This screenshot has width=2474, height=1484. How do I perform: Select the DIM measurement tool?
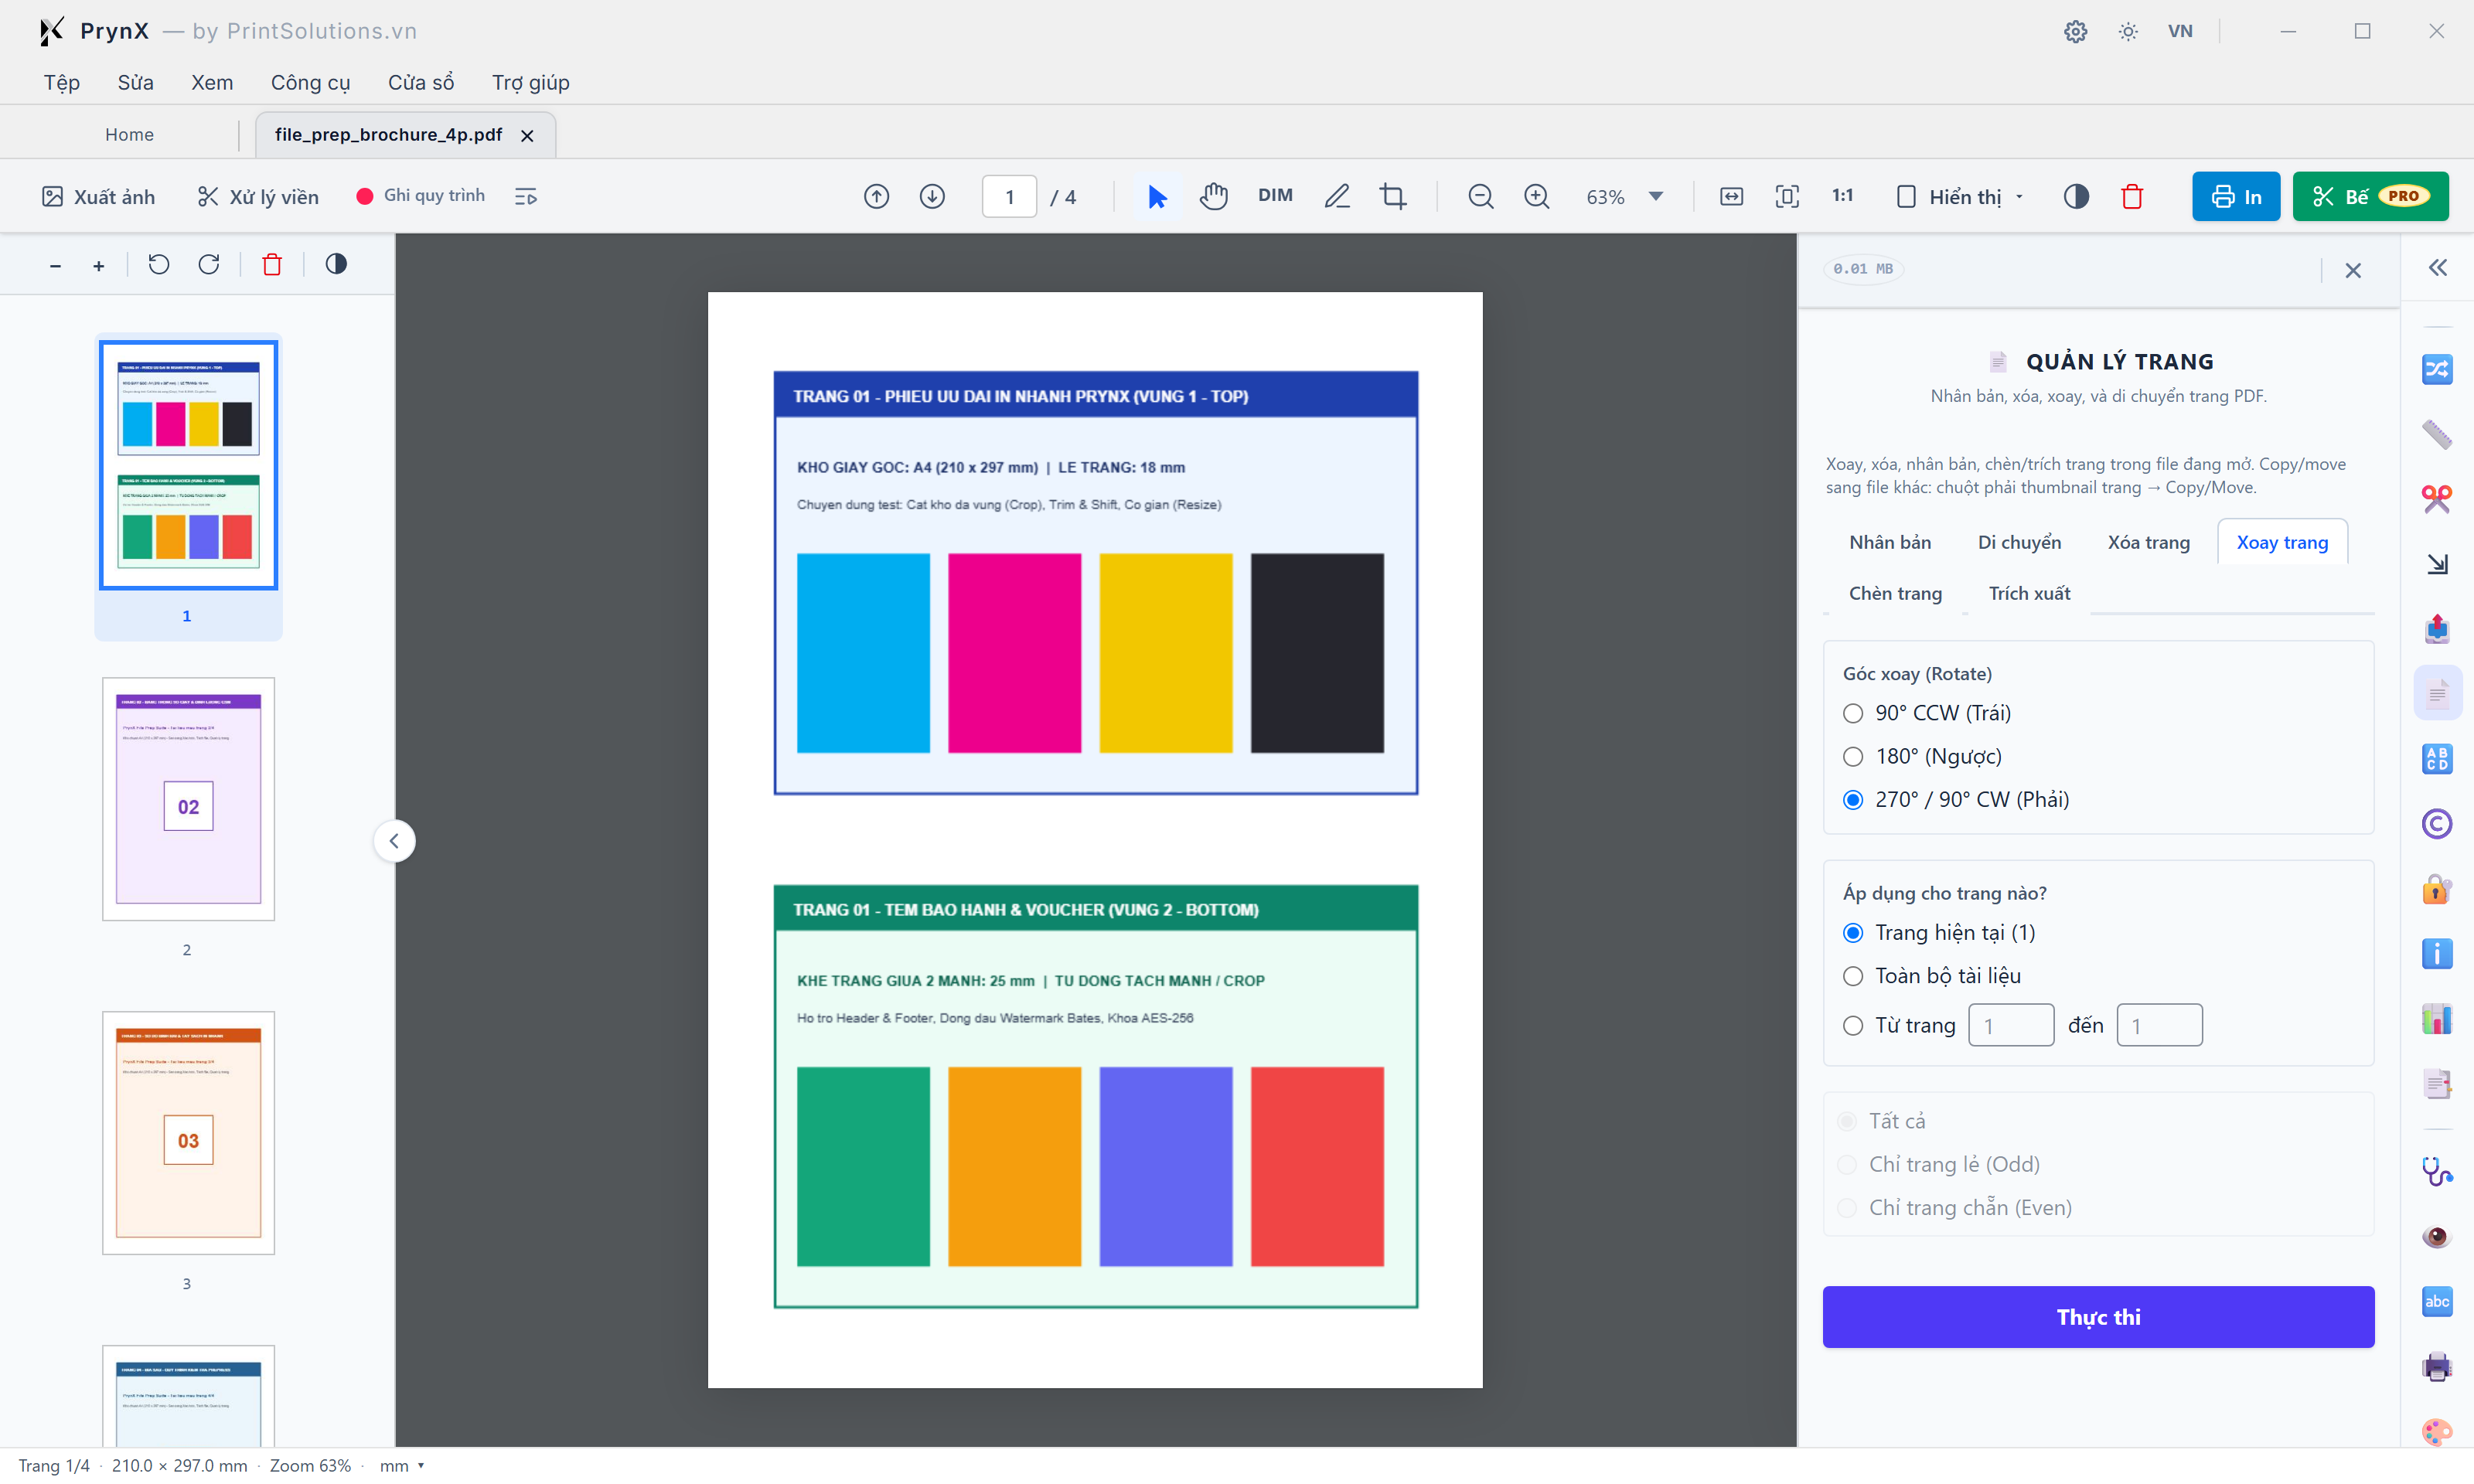pyautogui.click(x=1275, y=196)
